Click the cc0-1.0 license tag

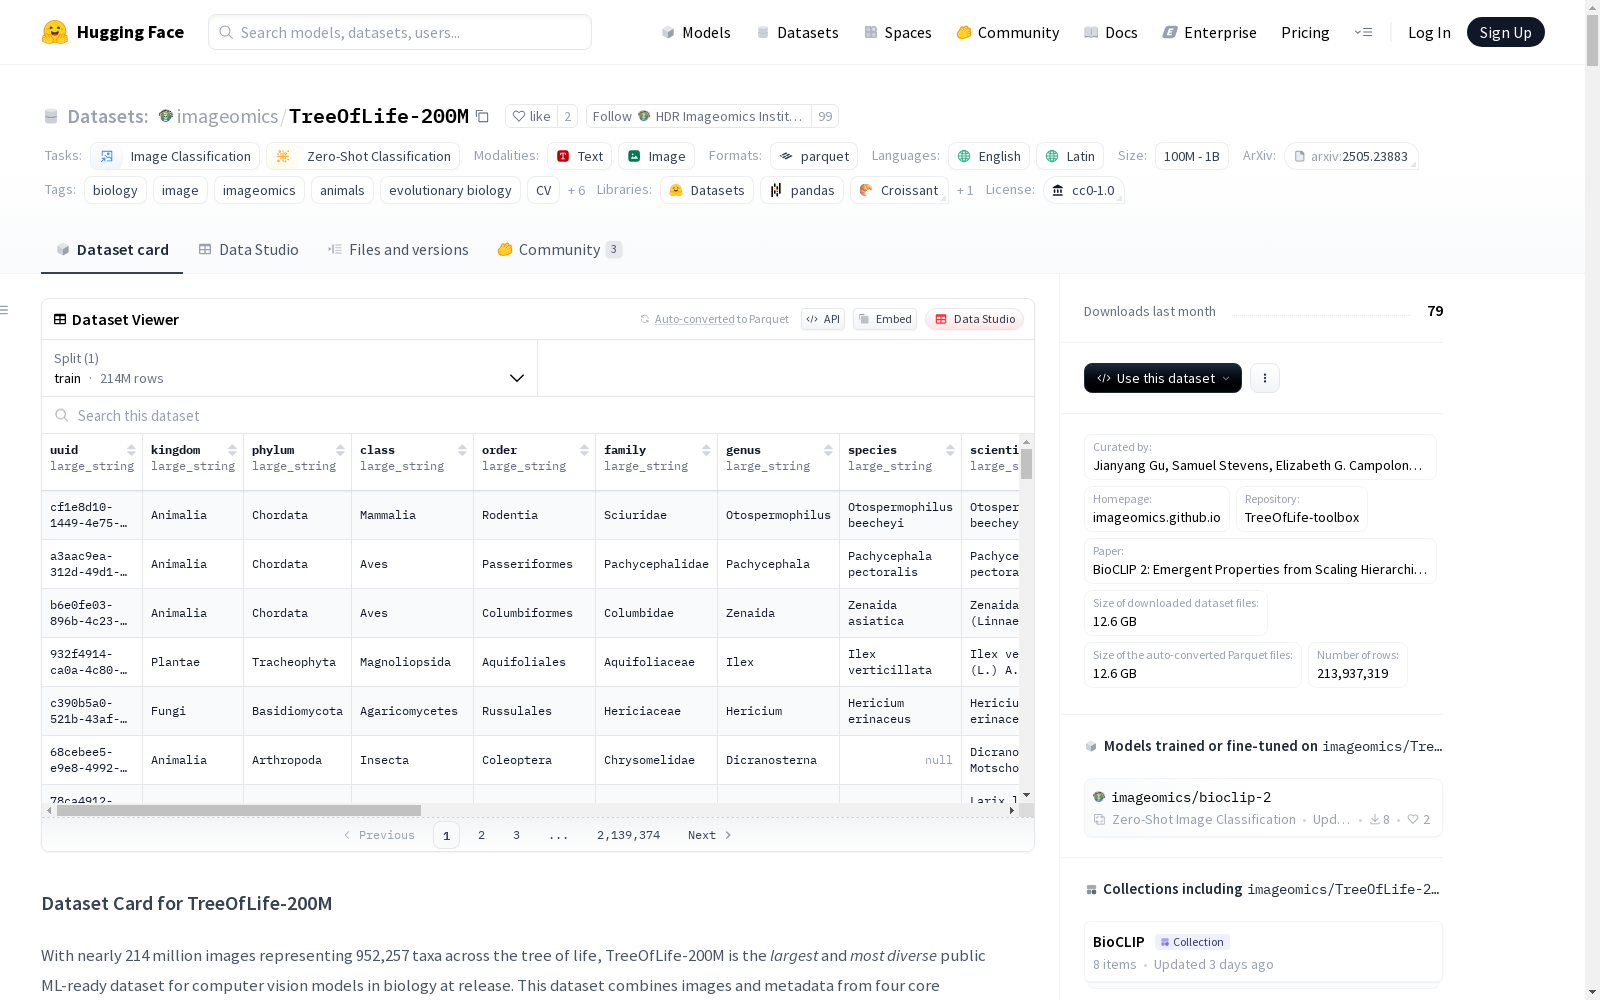pyautogui.click(x=1083, y=190)
